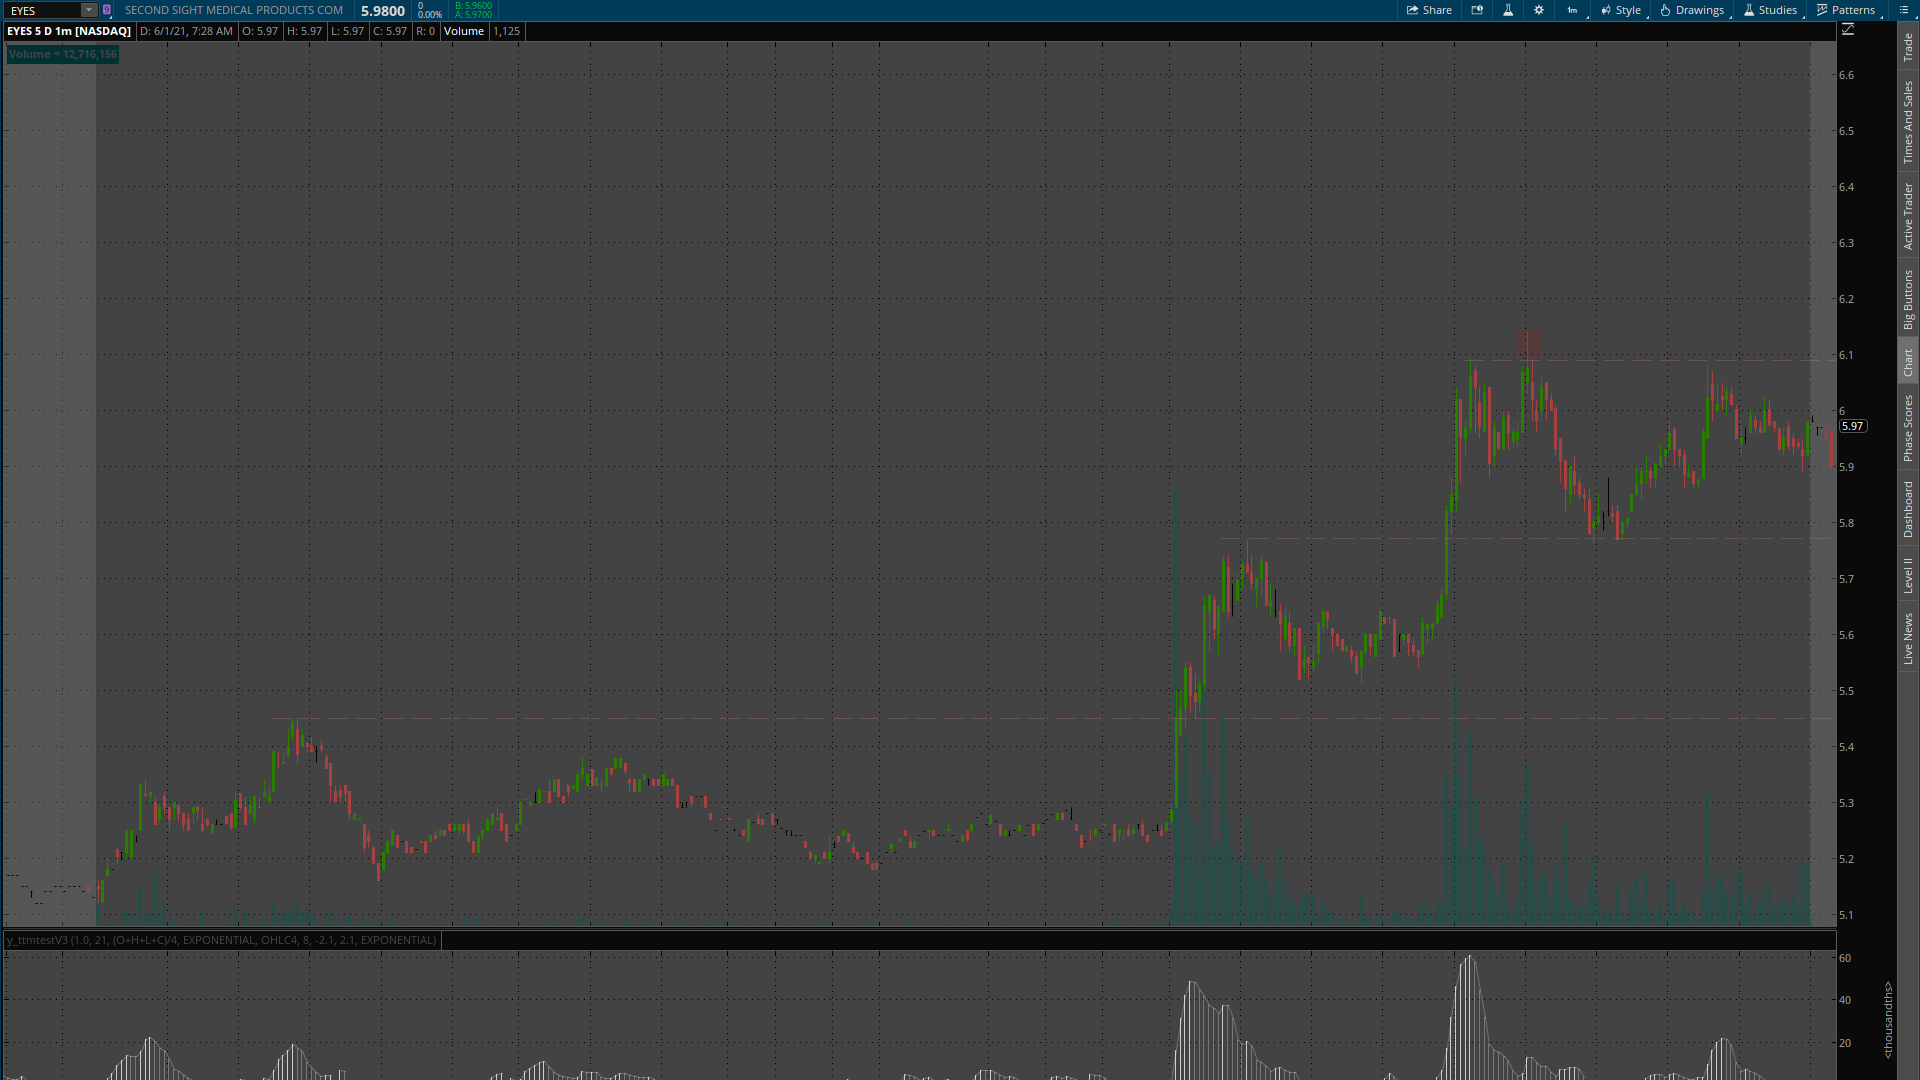Open the Drawings menu
This screenshot has width=1920, height=1080.
[x=1692, y=10]
